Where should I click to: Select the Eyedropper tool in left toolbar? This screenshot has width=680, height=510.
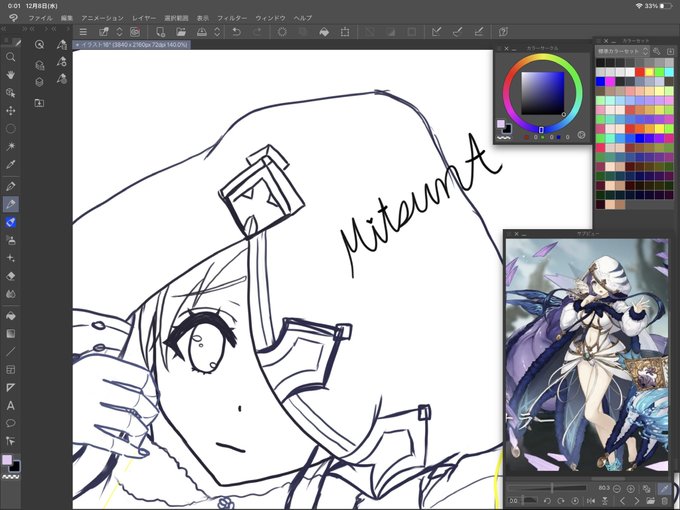(10, 164)
